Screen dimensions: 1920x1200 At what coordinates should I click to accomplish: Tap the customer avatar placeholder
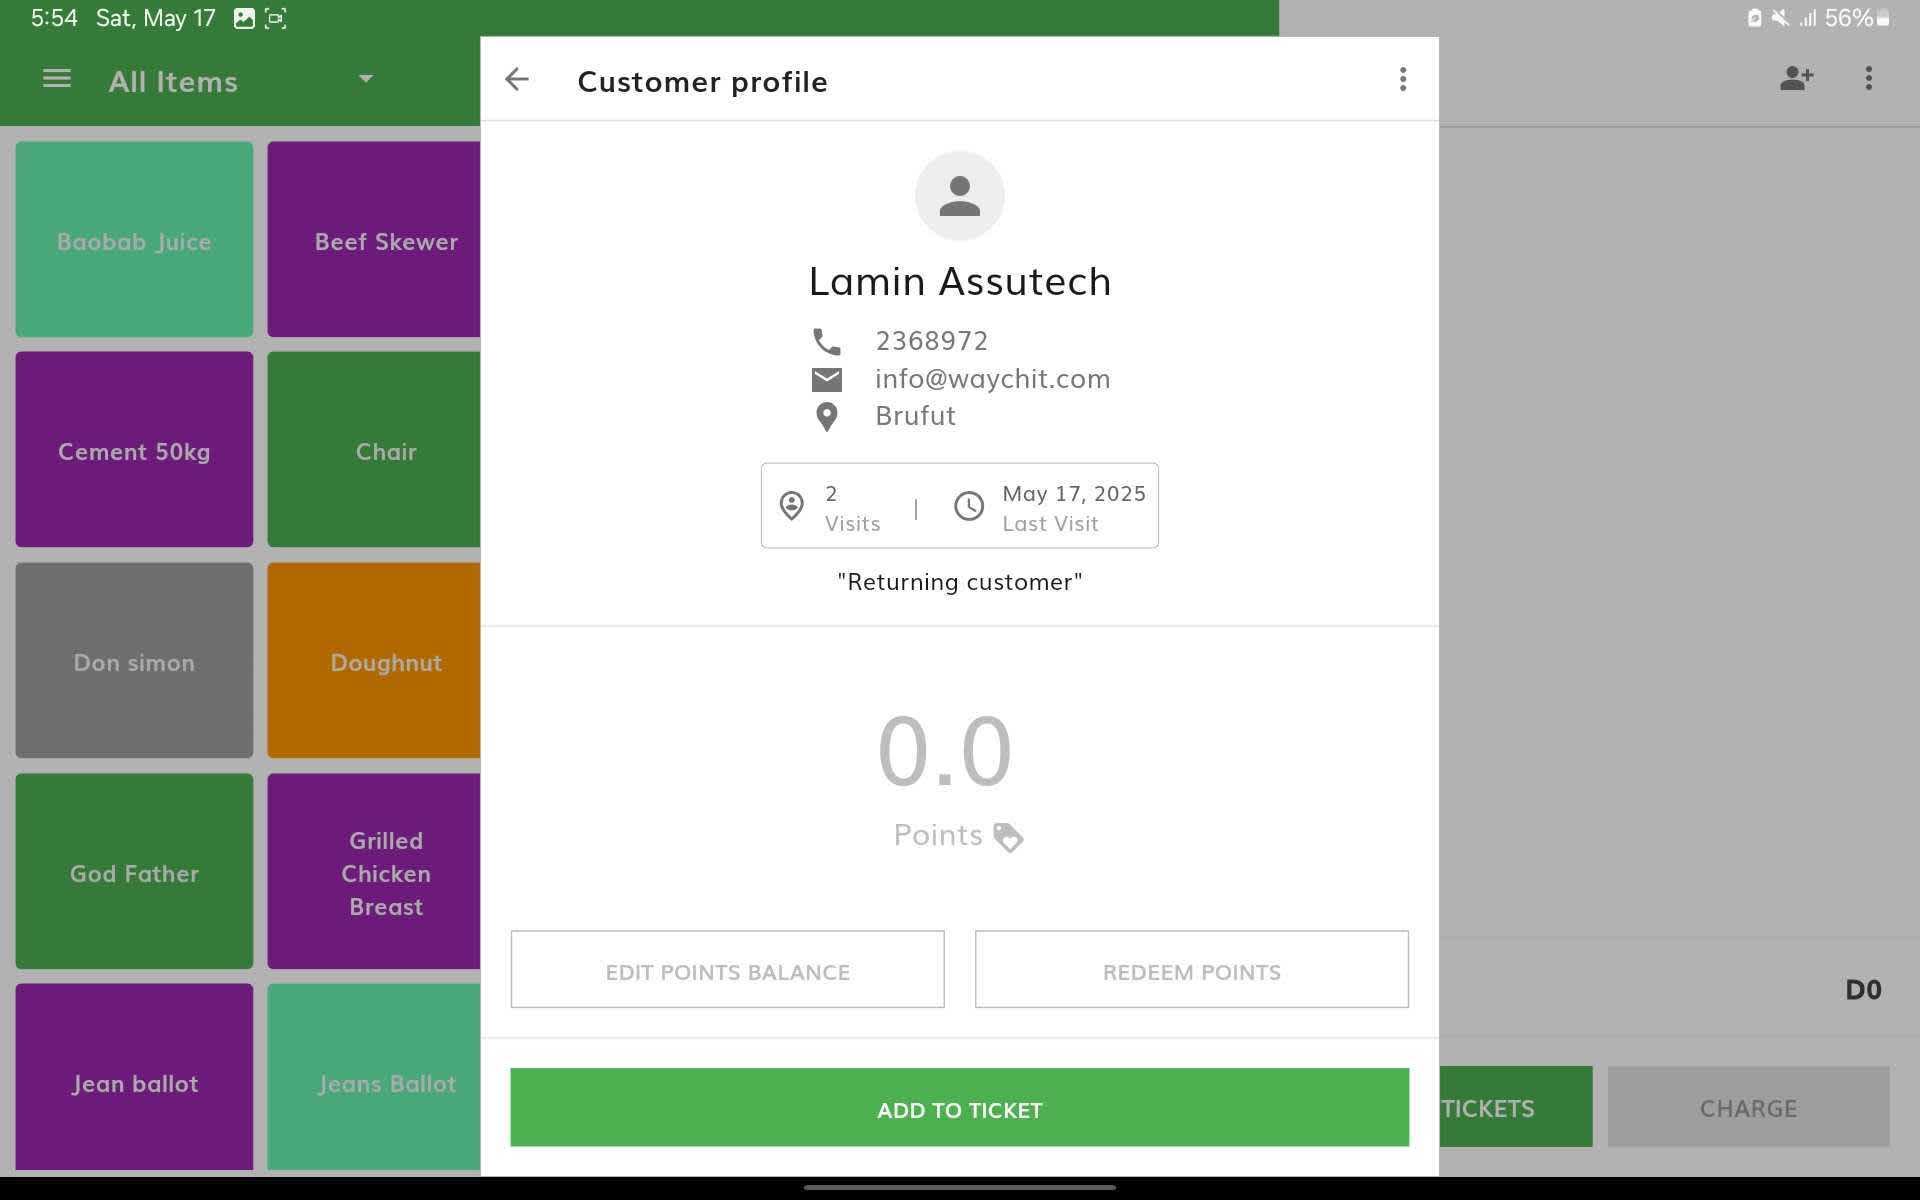(x=959, y=196)
